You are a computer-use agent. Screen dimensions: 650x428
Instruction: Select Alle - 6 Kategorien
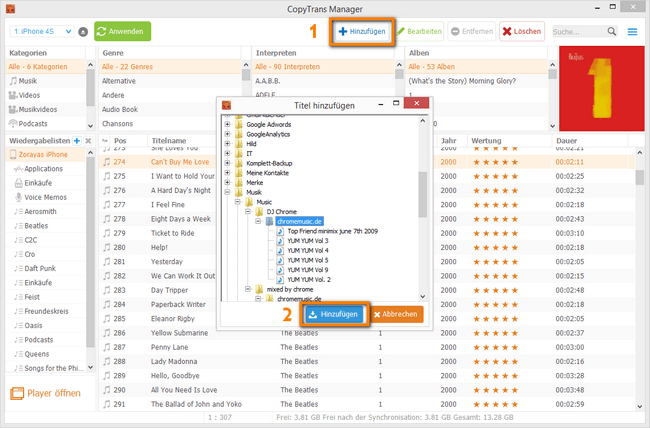click(x=46, y=67)
